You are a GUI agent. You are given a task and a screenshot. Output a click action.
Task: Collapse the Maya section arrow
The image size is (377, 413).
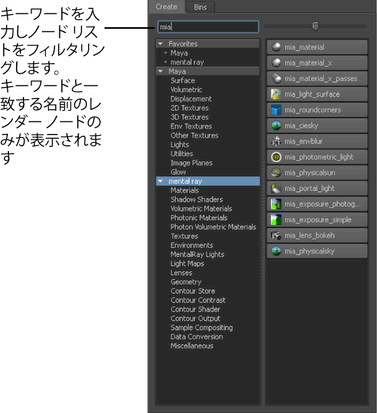point(161,71)
